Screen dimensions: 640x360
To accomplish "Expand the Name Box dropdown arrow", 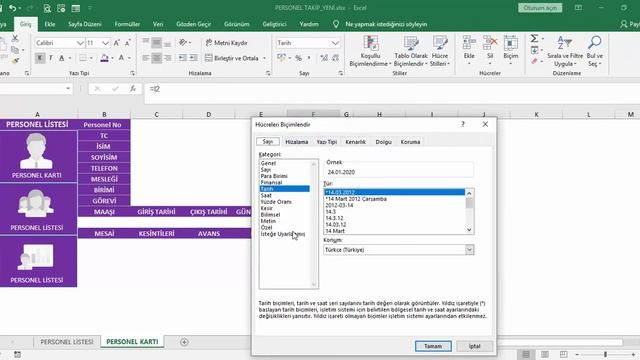I will (x=68, y=89).
